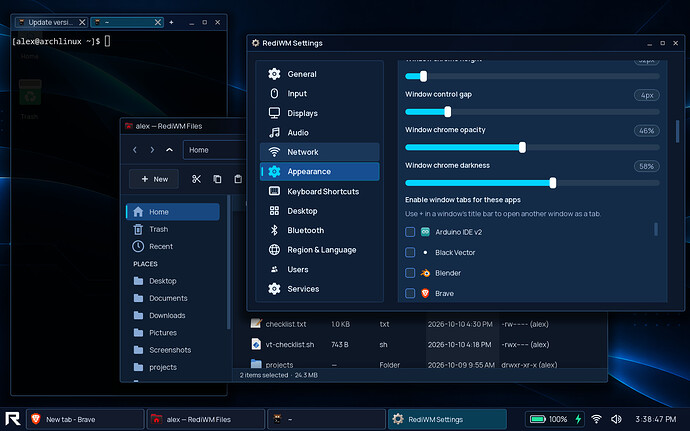690x431 pixels.
Task: Open Region & Language settings
Action: [x=319, y=250]
